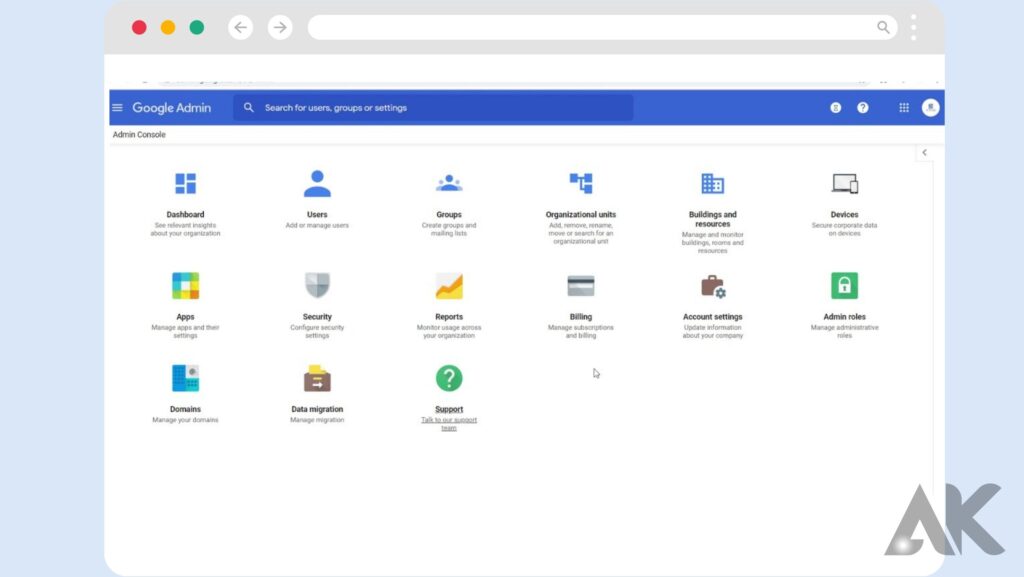This screenshot has height=577, width=1024.
Task: Open the Google apps grid launcher
Action: pyautogui.click(x=904, y=108)
